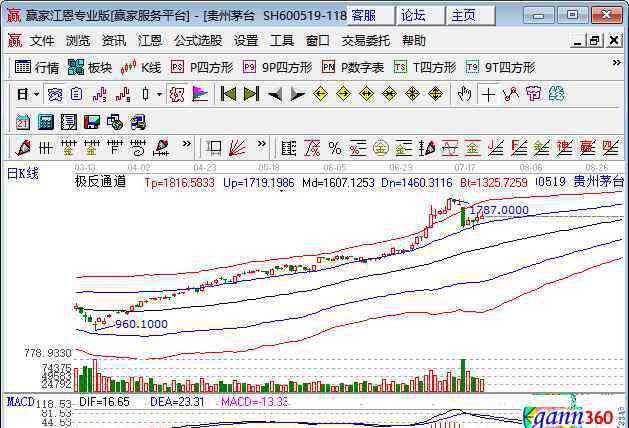The image size is (629, 428).
Task: Click the 行情 quotes button
Action: click(37, 67)
